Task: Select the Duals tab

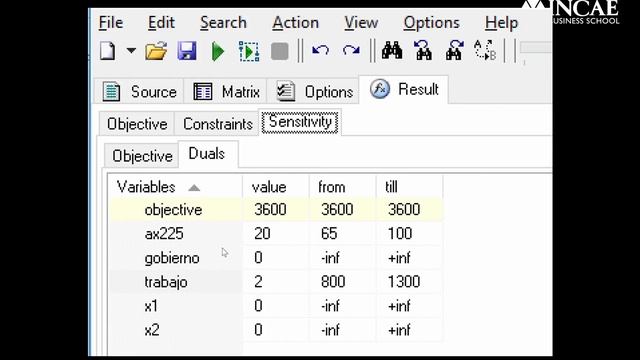Action: point(207,154)
